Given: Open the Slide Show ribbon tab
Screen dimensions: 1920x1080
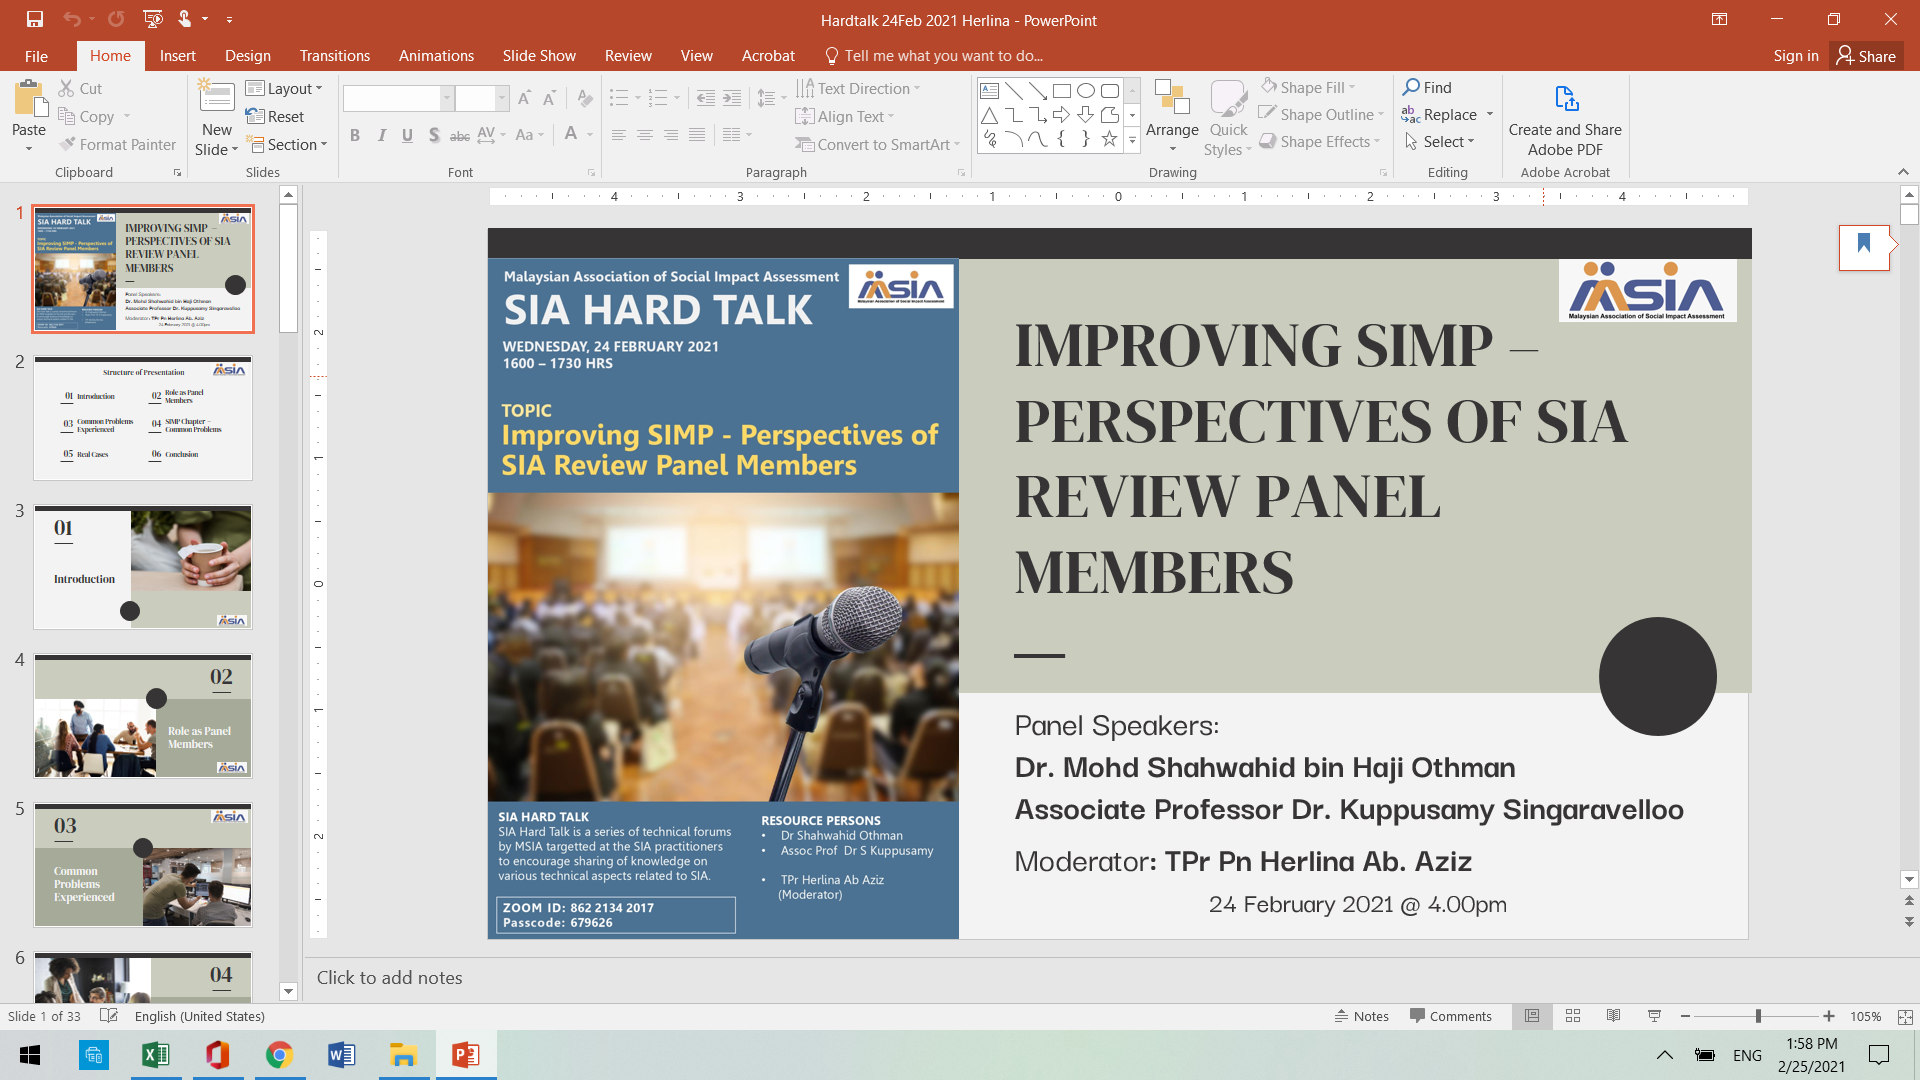Looking at the screenshot, I should click(x=539, y=56).
